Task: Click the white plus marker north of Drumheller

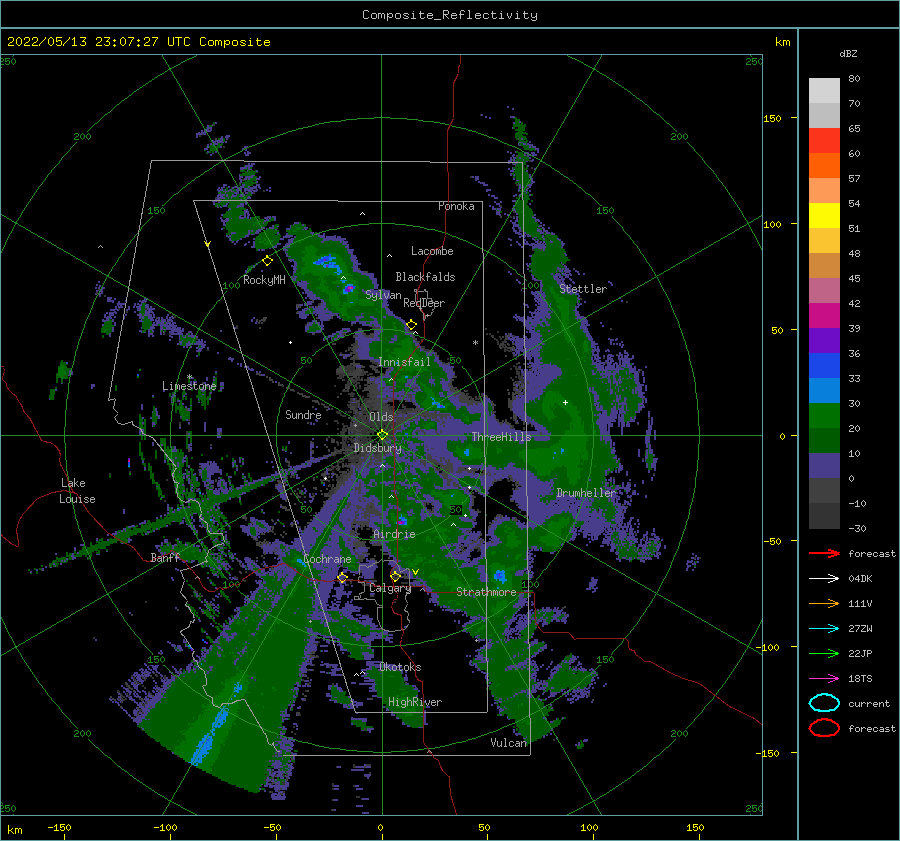Action: pyautogui.click(x=565, y=402)
